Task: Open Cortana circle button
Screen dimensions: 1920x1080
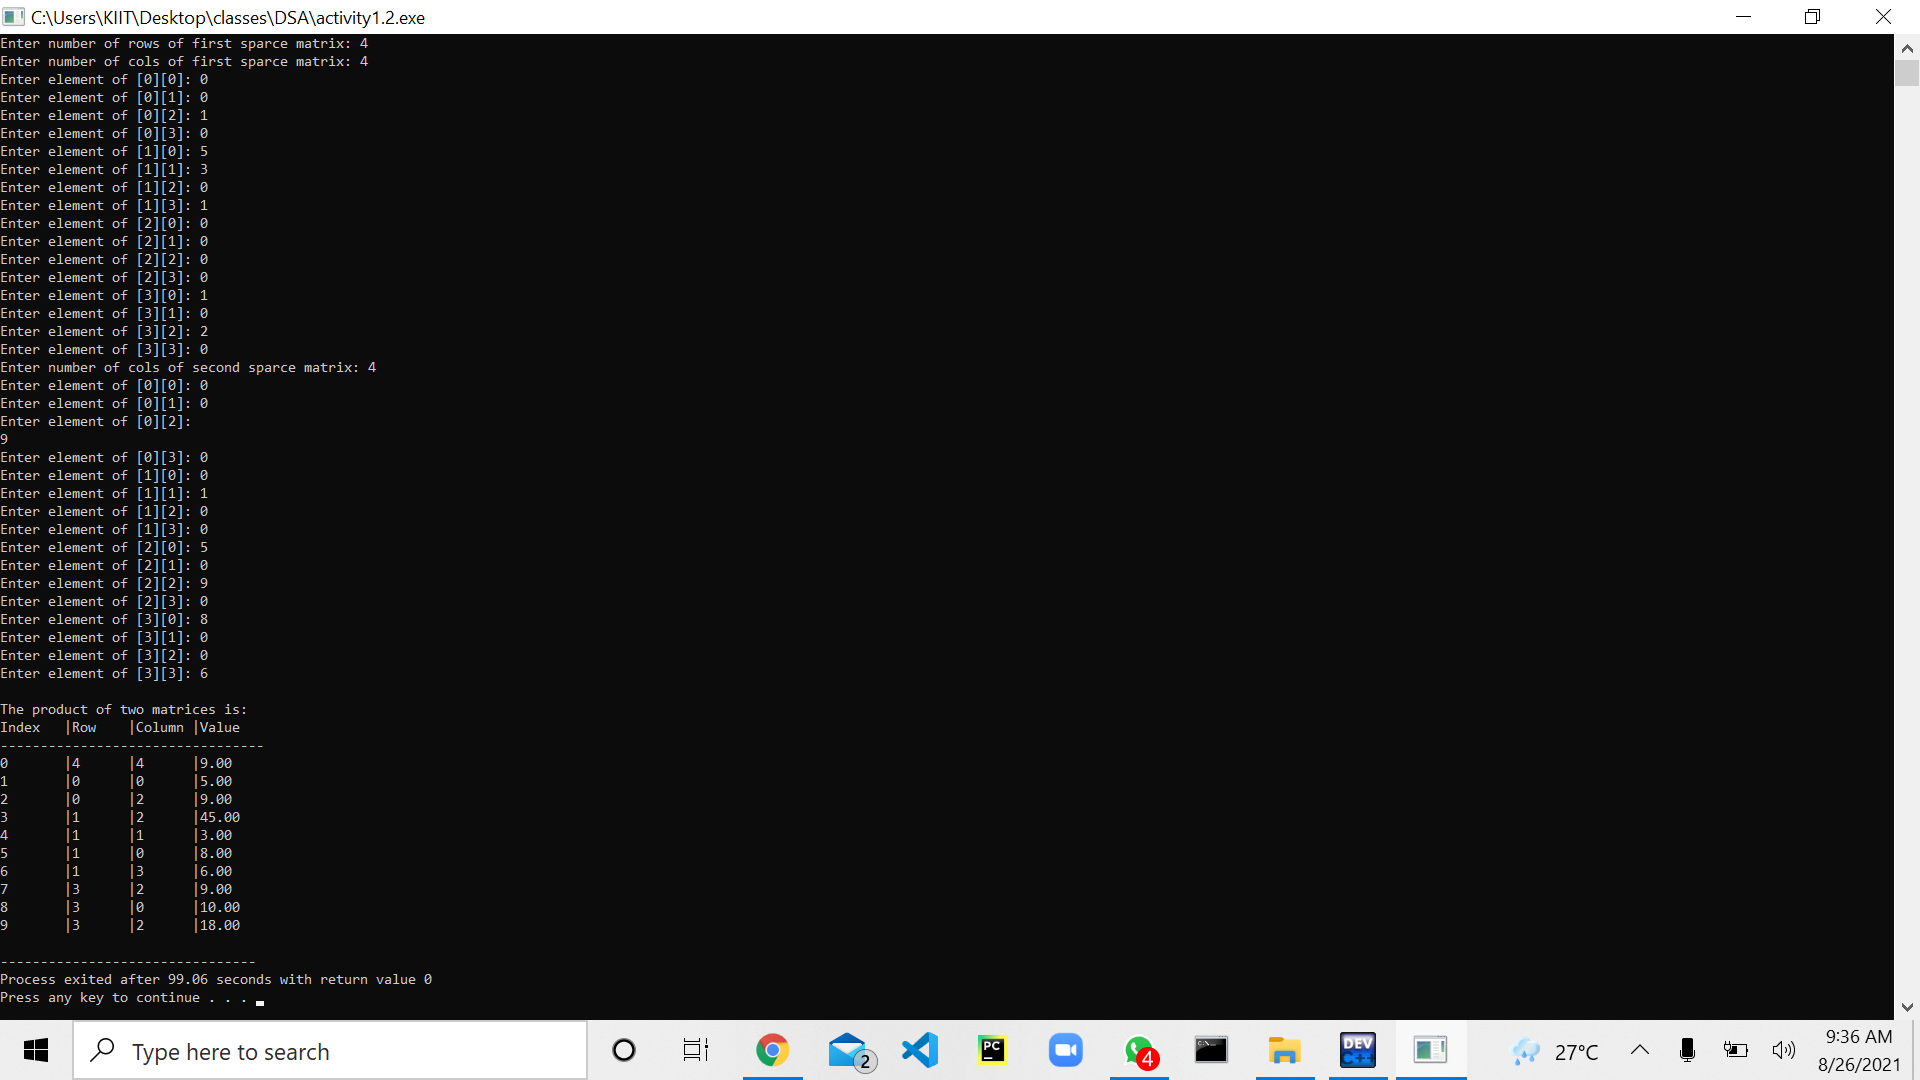Action: 624,1050
